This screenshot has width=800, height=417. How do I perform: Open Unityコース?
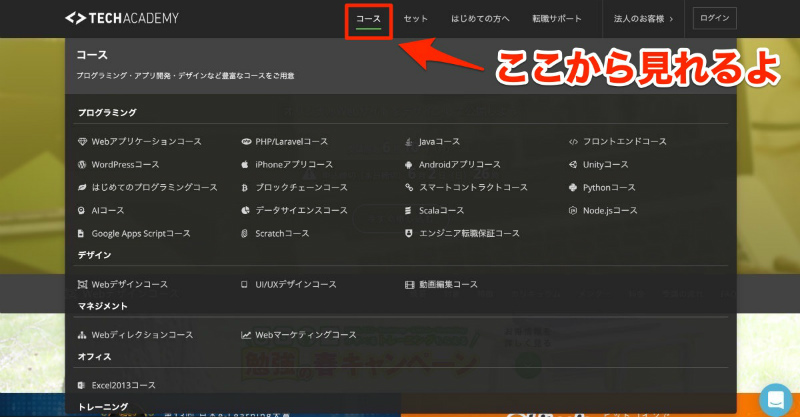606,164
